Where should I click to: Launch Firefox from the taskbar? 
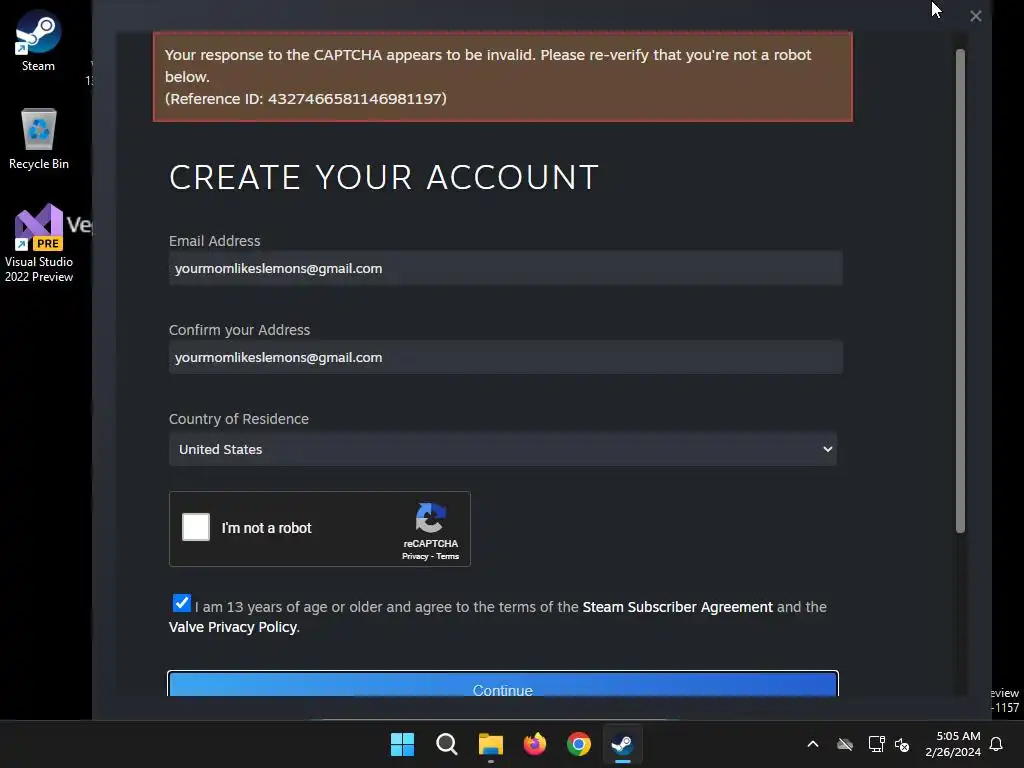(x=535, y=744)
